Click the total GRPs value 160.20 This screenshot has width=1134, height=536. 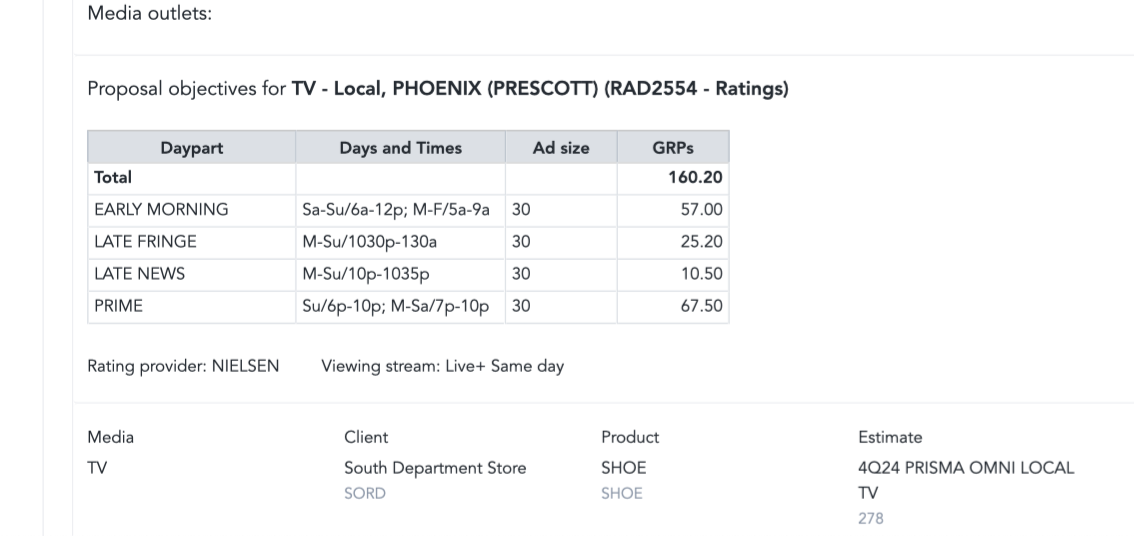click(x=694, y=177)
